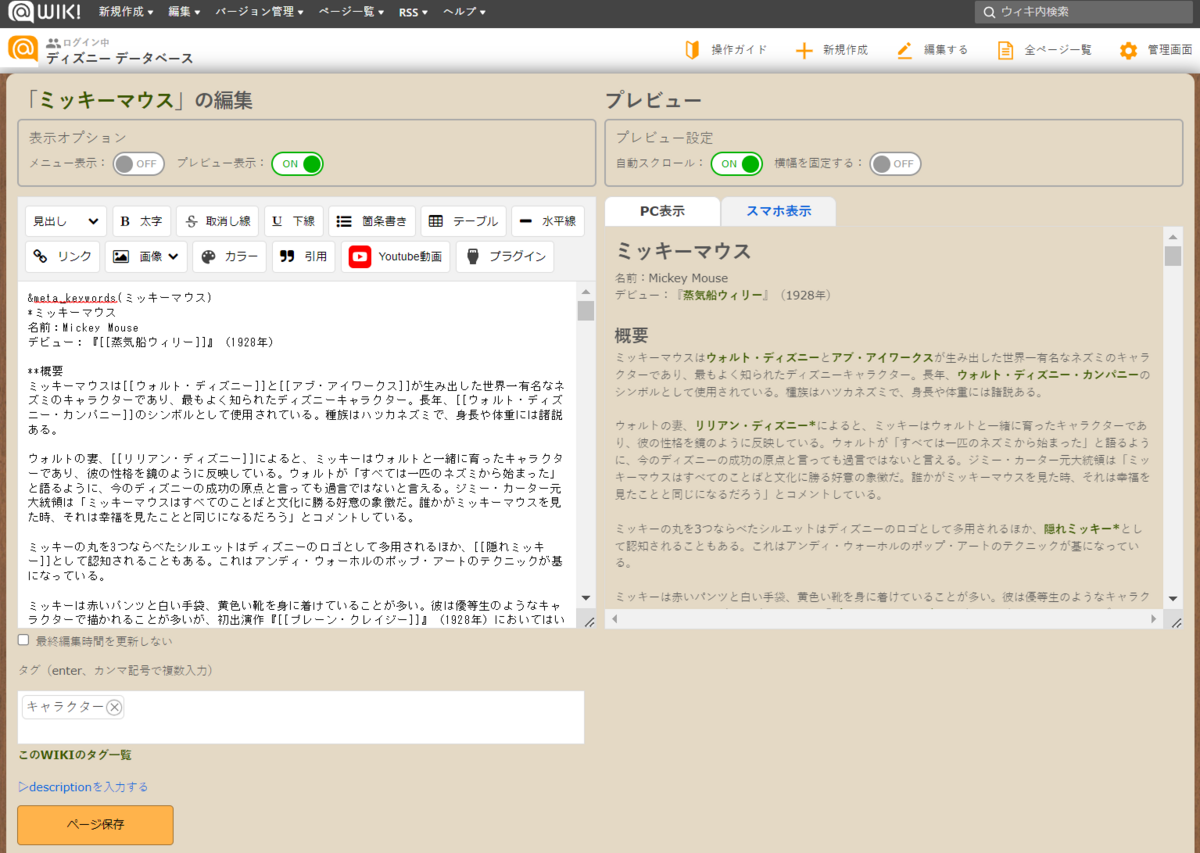
Task: Open ウォルト・ディズニー link in preview
Action: (x=762, y=357)
